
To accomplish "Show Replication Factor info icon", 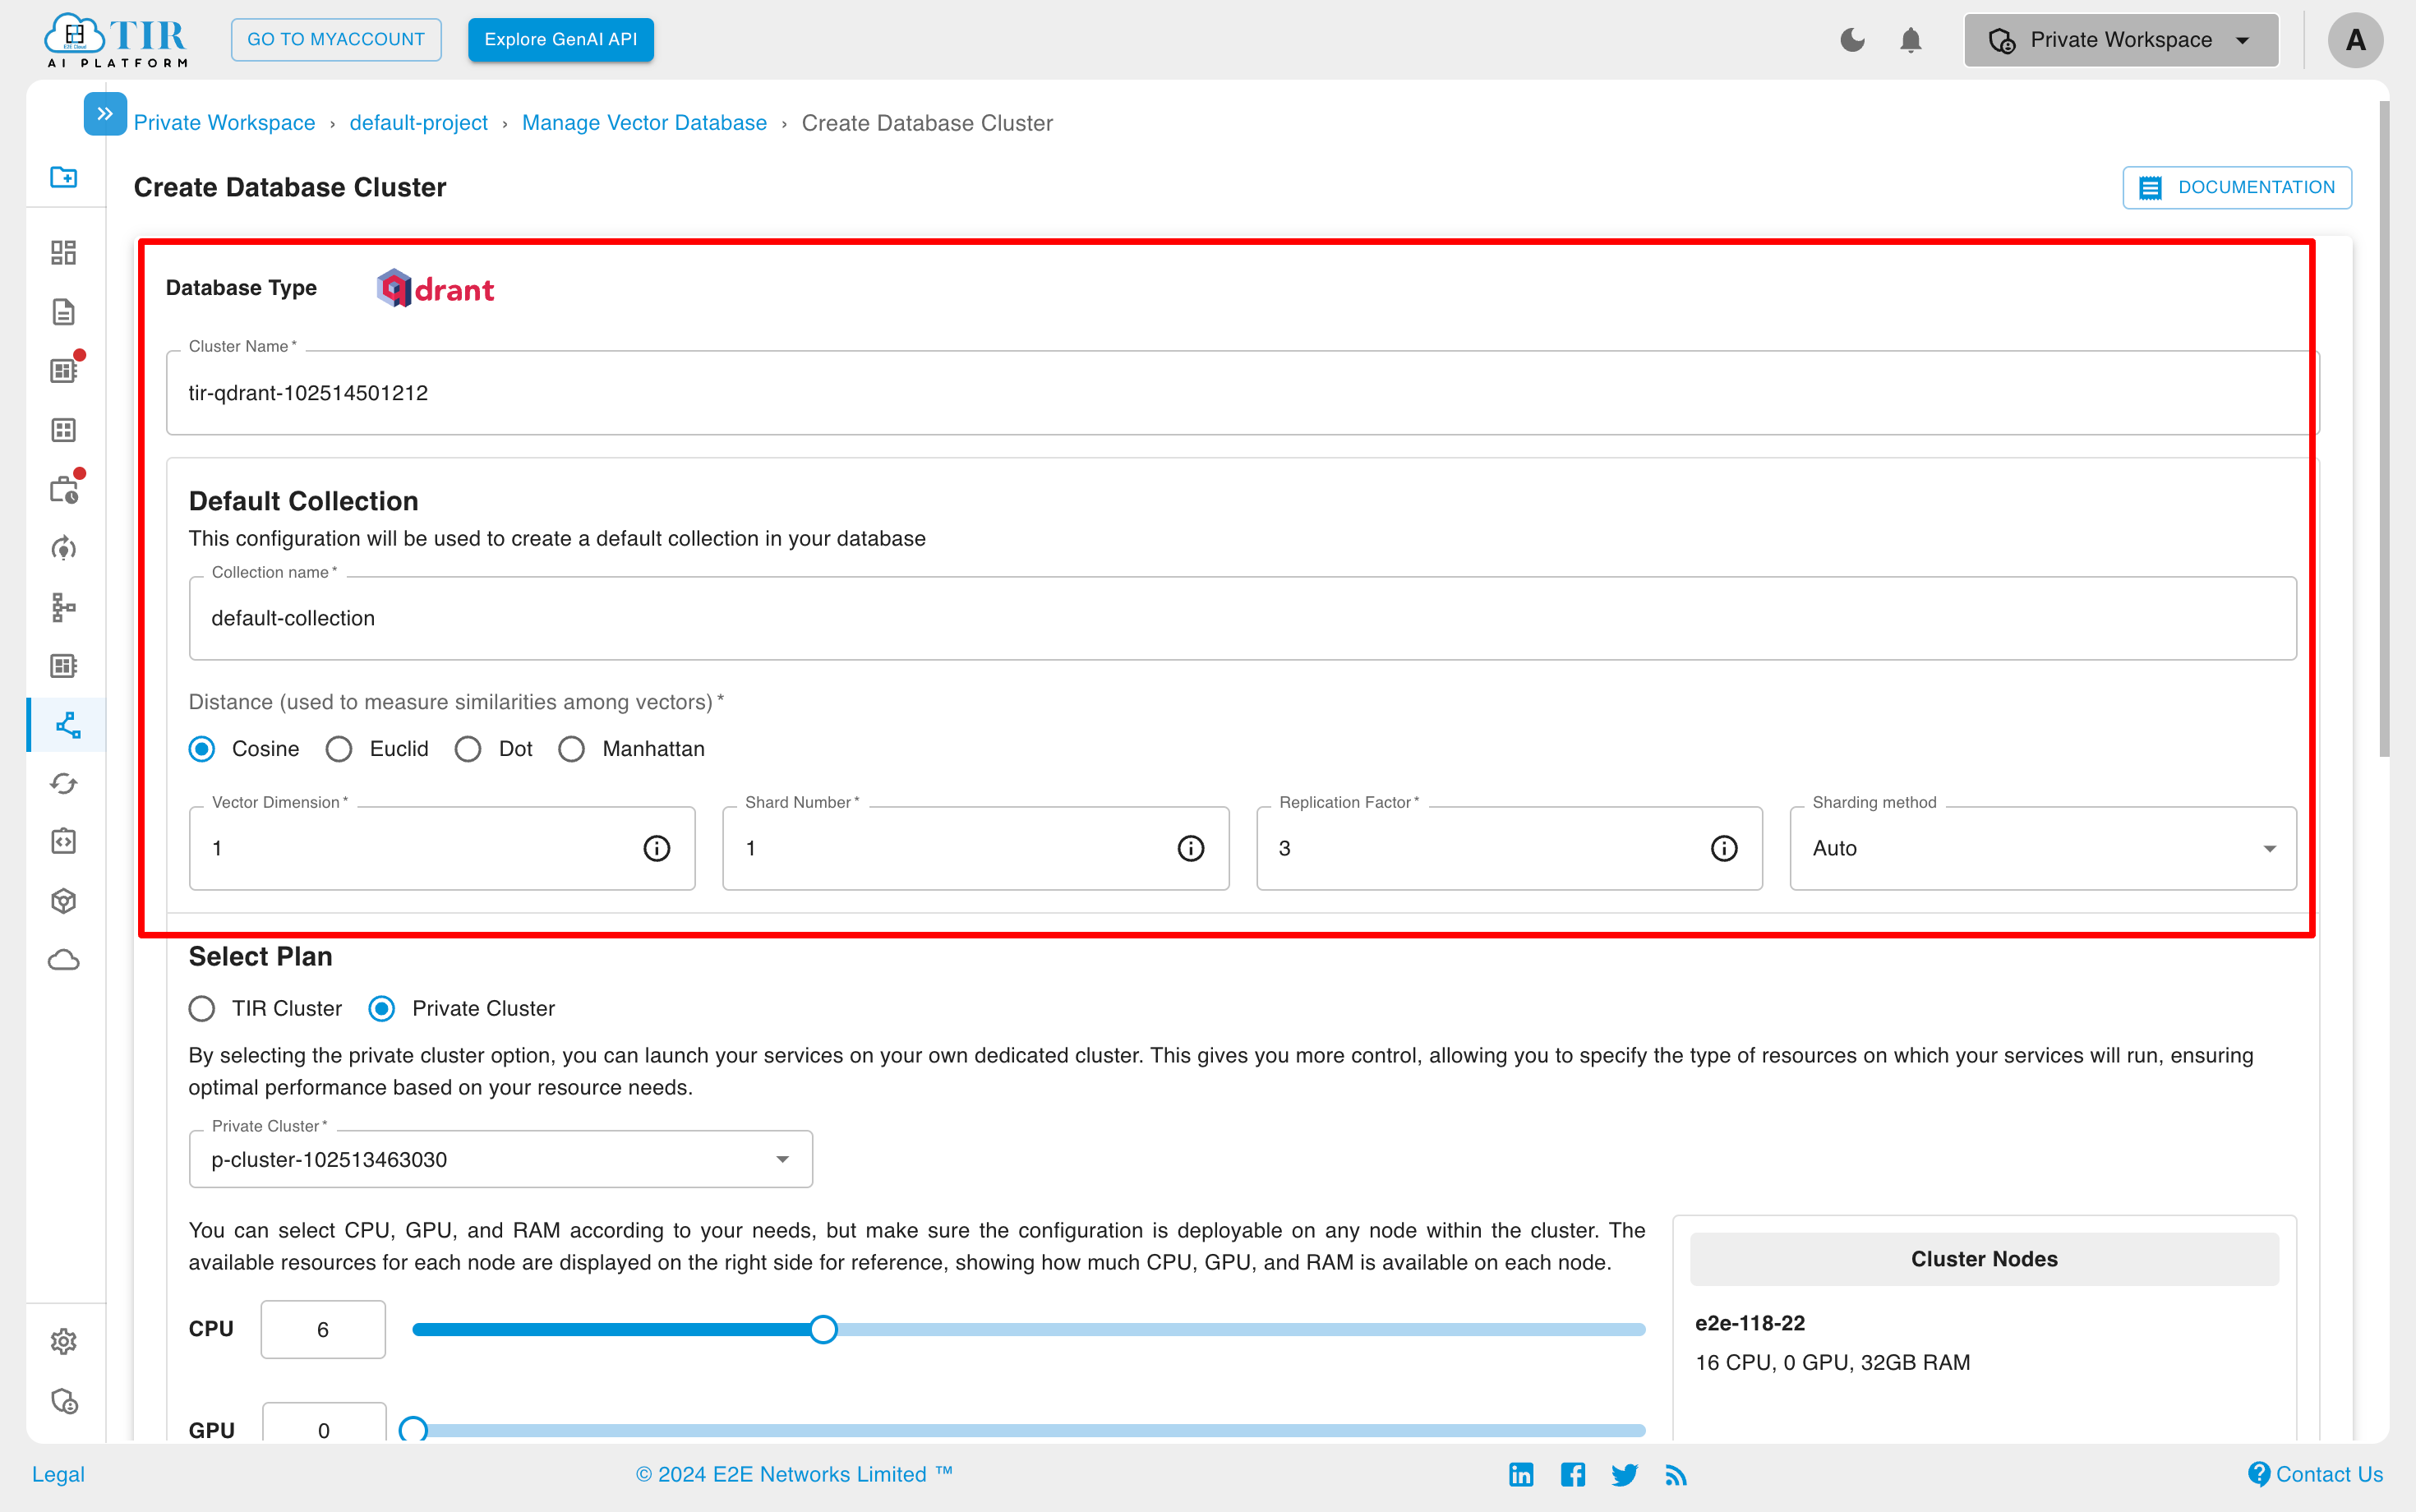I will tap(1724, 848).
